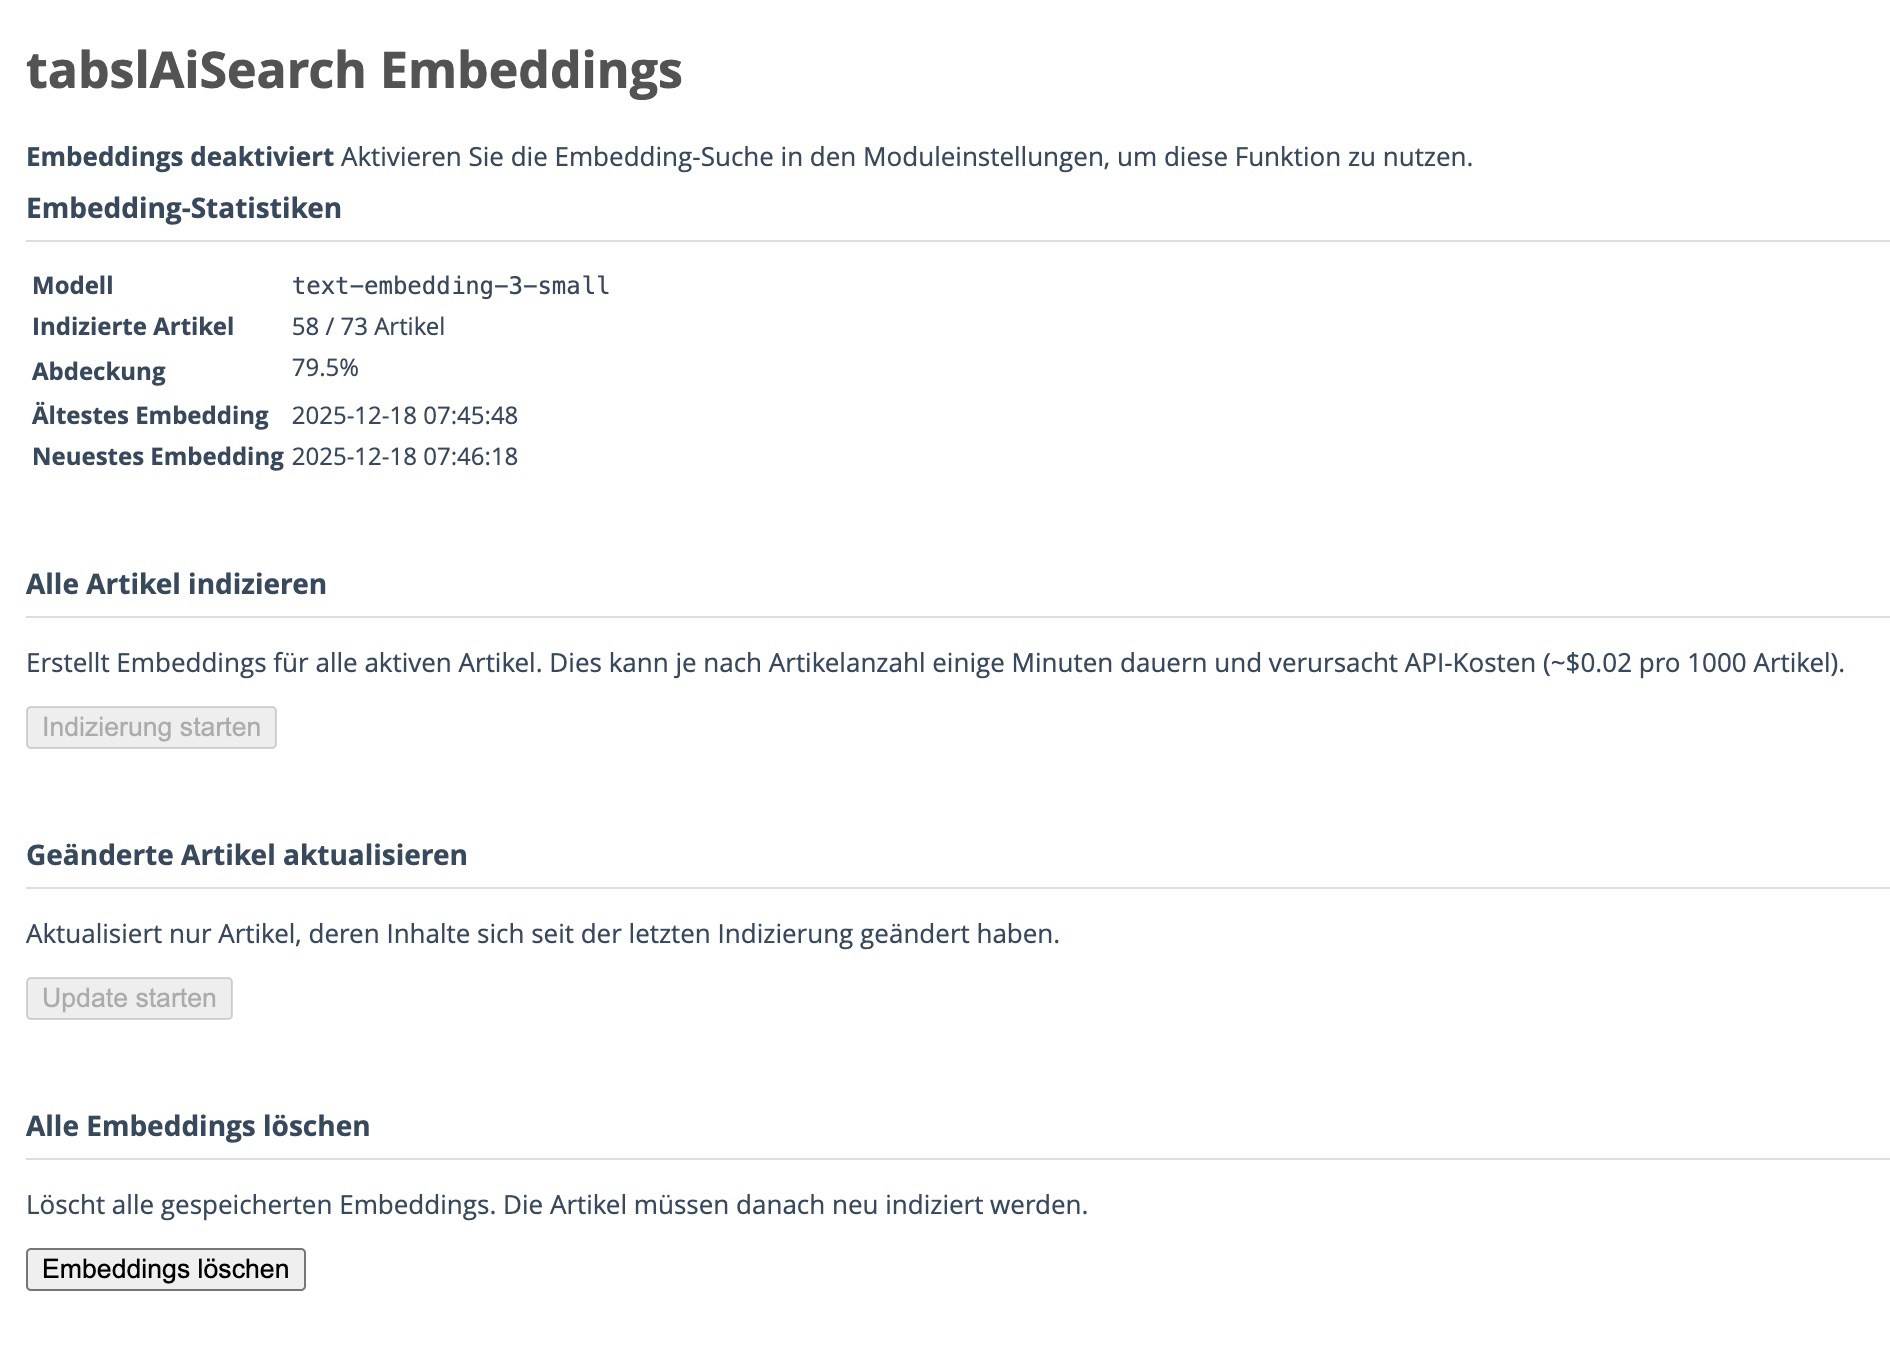Click the Löscht alle gespeicherten Embeddings description
Viewport: 1890px width, 1348px height.
[x=556, y=1205]
